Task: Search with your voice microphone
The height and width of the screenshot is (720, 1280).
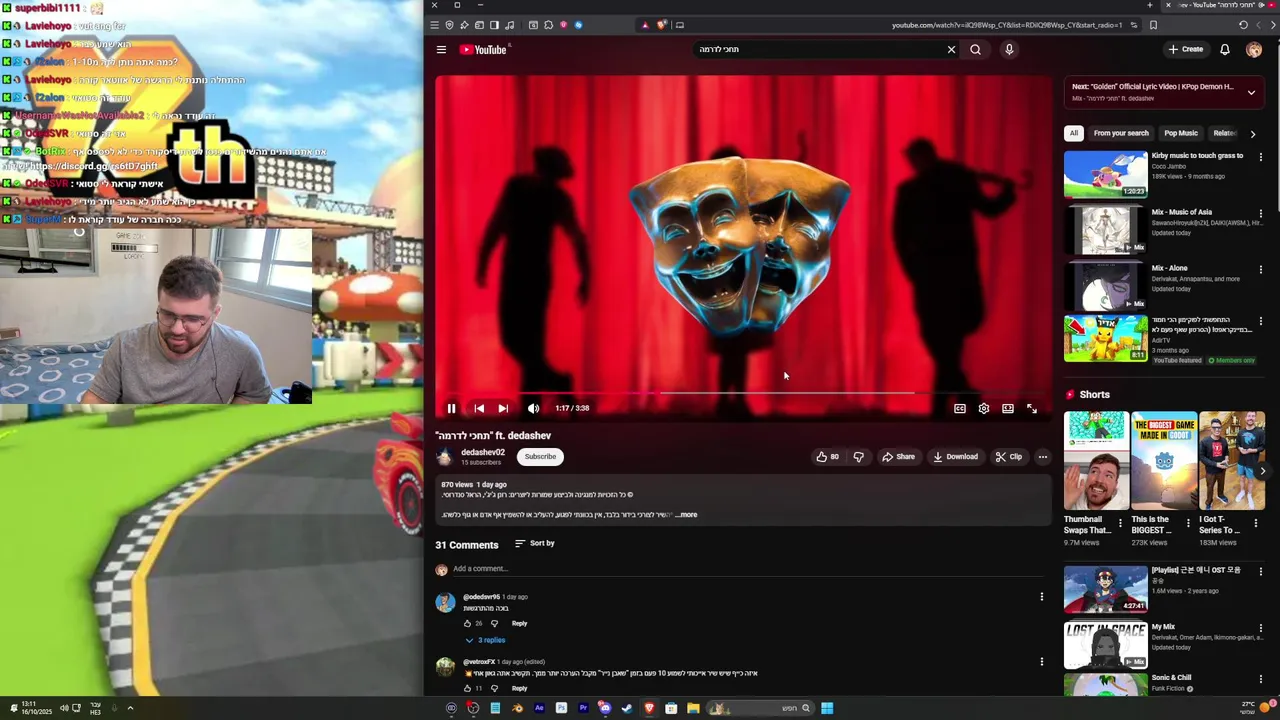Action: pyautogui.click(x=1009, y=49)
